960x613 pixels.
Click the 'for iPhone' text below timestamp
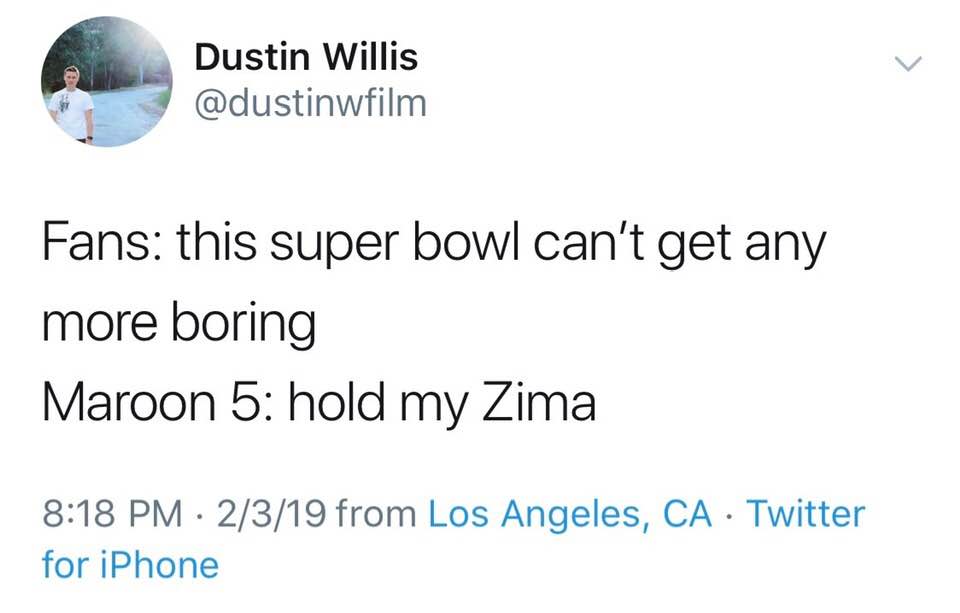click(x=130, y=565)
